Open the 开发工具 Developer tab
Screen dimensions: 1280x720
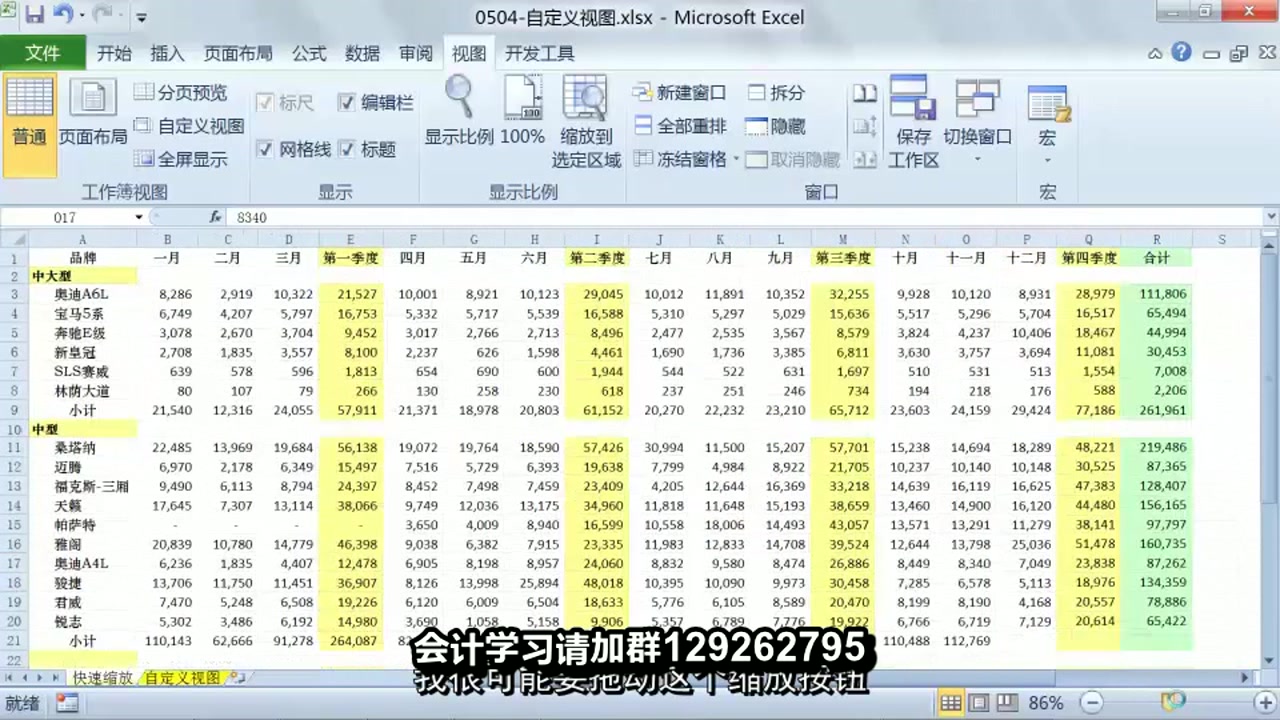pyautogui.click(x=540, y=53)
